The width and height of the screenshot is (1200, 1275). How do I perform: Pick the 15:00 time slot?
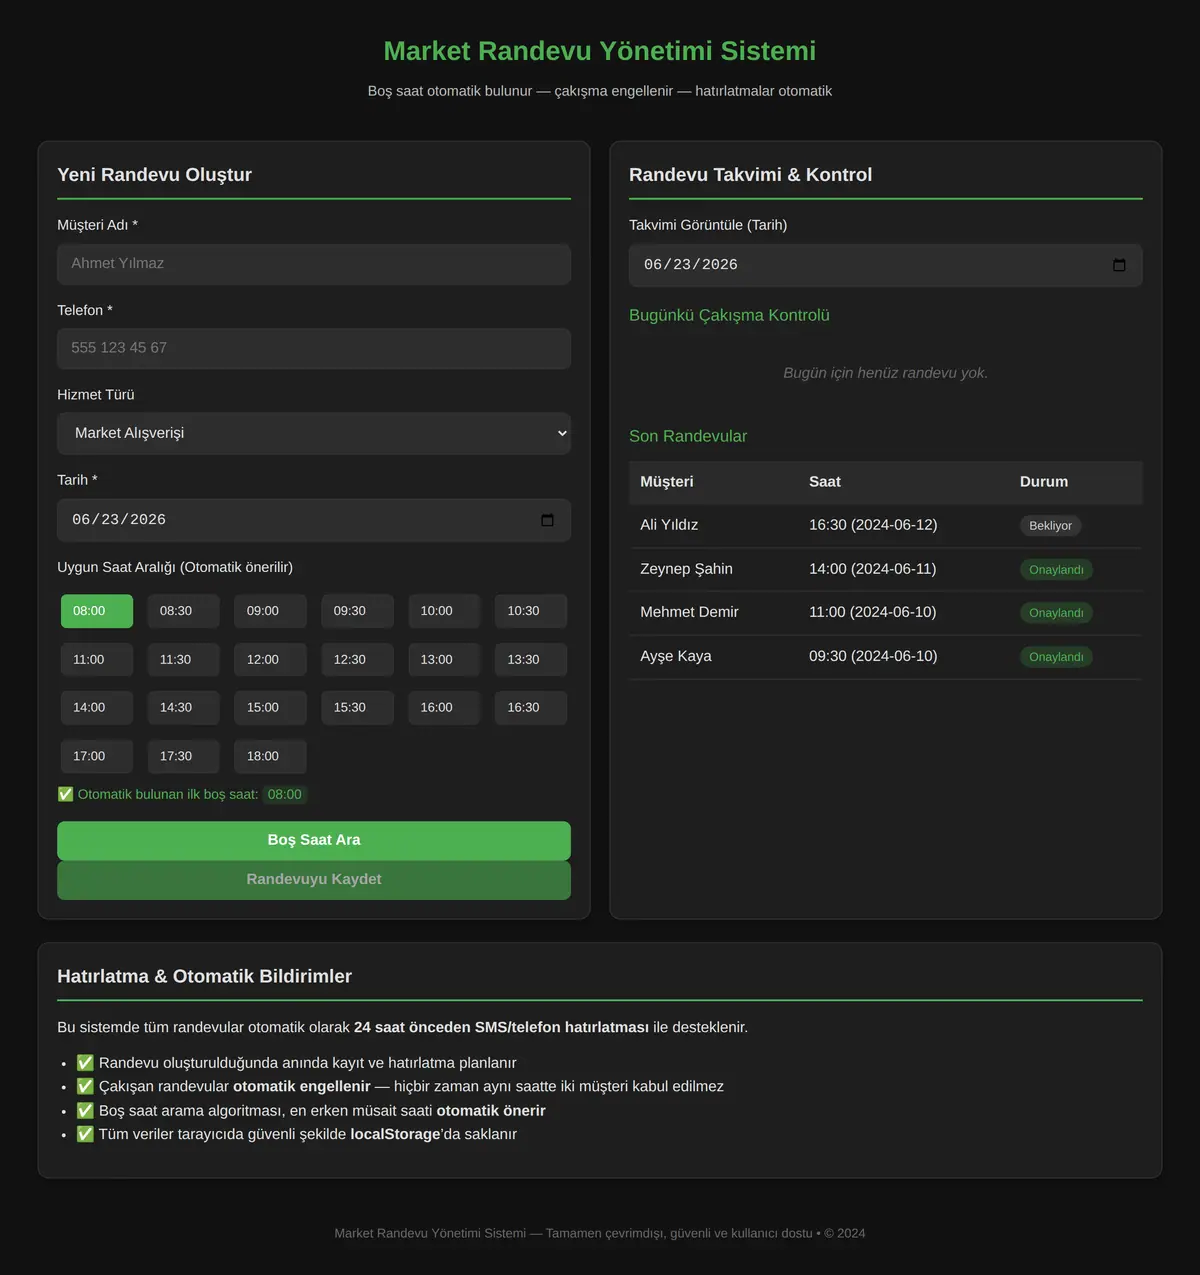pyautogui.click(x=270, y=708)
